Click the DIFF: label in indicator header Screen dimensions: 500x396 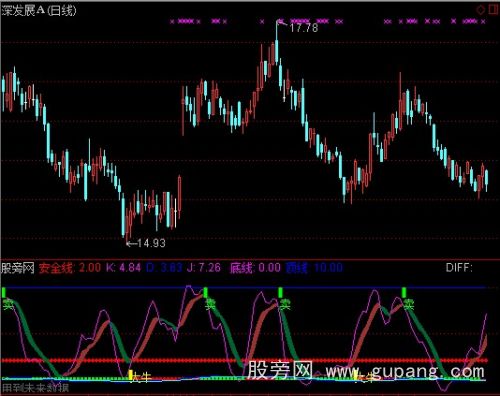[x=459, y=268]
